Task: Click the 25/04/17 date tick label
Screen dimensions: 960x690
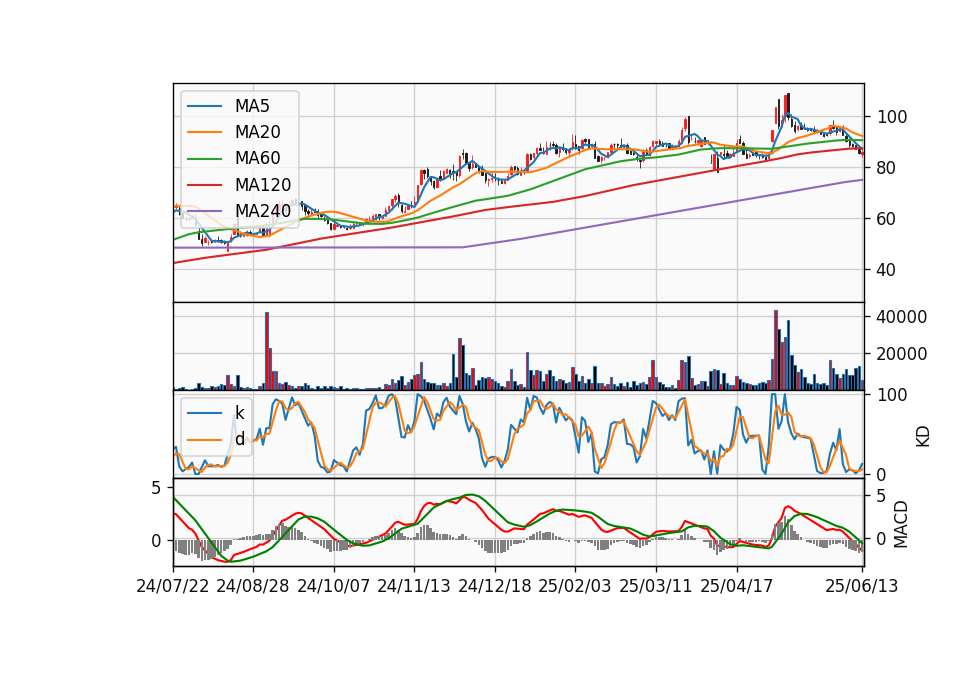Action: click(x=737, y=586)
